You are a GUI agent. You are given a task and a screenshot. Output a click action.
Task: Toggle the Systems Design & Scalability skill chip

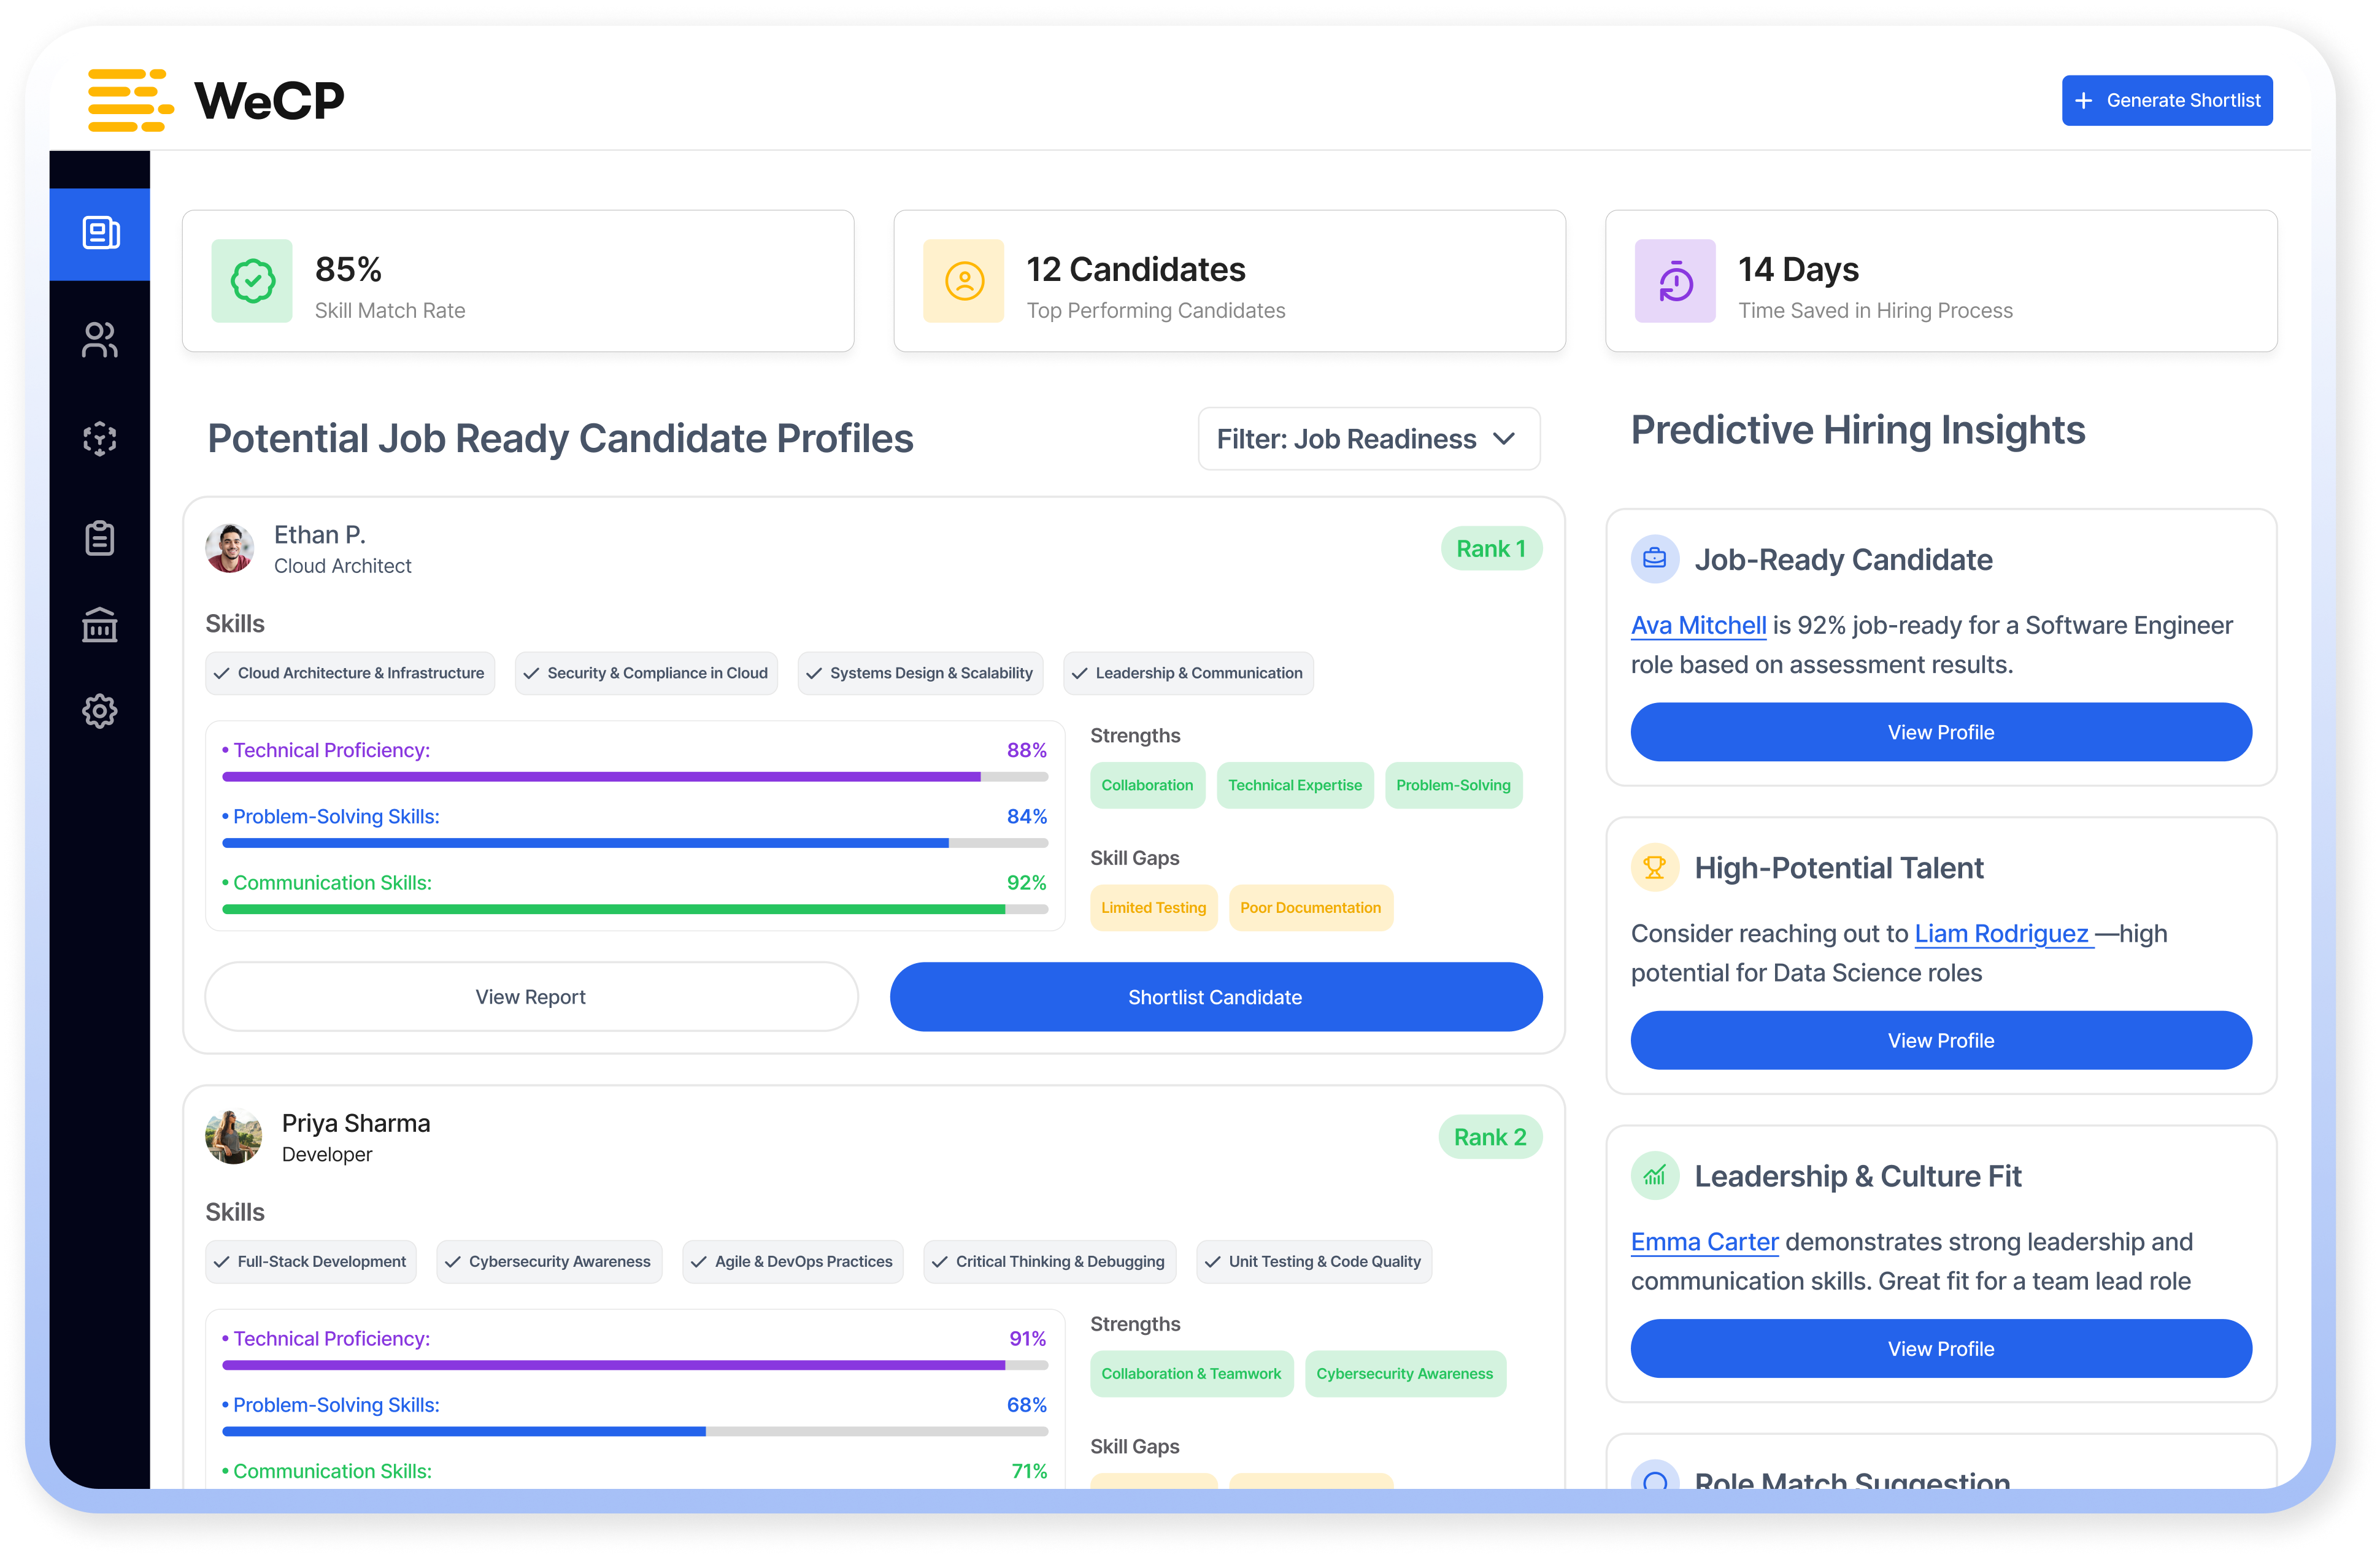(x=921, y=673)
